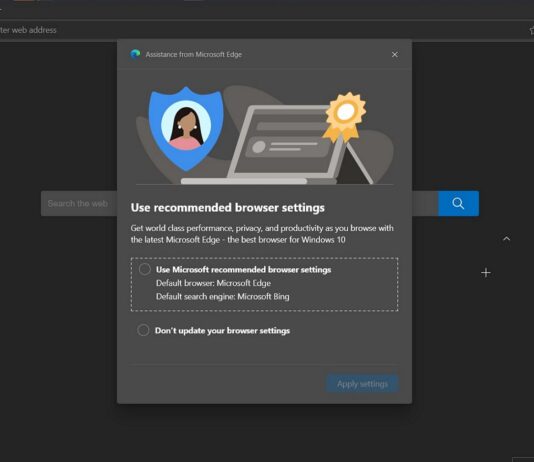Click 'Default search engine: Microsoft Bing' text
Image resolution: width=534 pixels, height=462 pixels.
(222, 296)
